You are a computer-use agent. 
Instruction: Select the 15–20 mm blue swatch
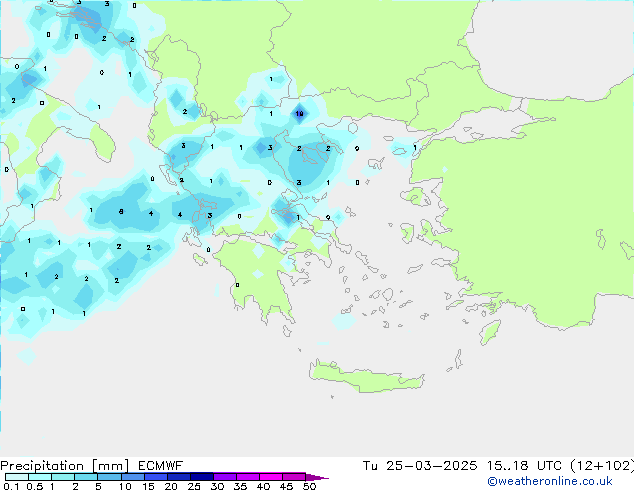pyautogui.click(x=156, y=477)
